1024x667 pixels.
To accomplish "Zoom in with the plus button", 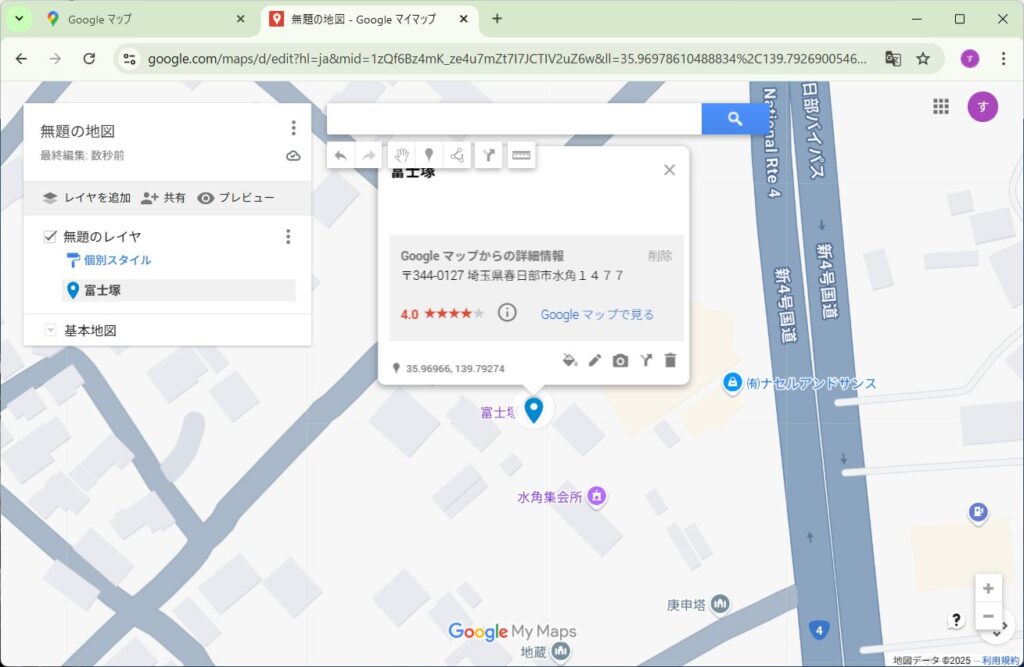I will [x=988, y=589].
